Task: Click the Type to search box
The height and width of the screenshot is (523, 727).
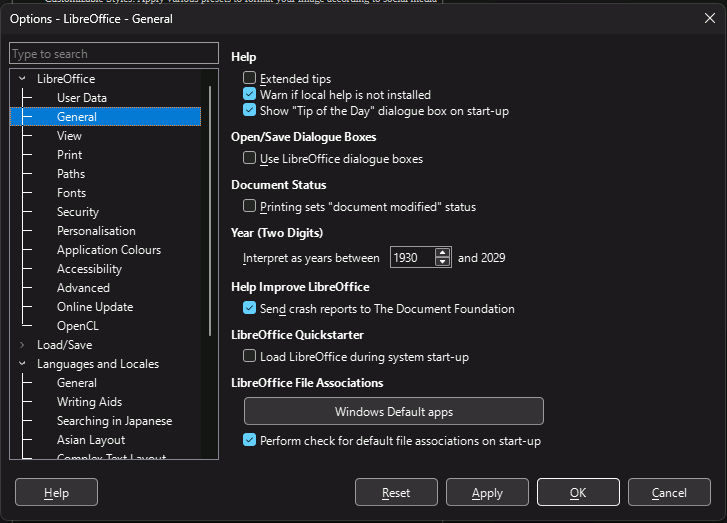Action: tap(114, 53)
